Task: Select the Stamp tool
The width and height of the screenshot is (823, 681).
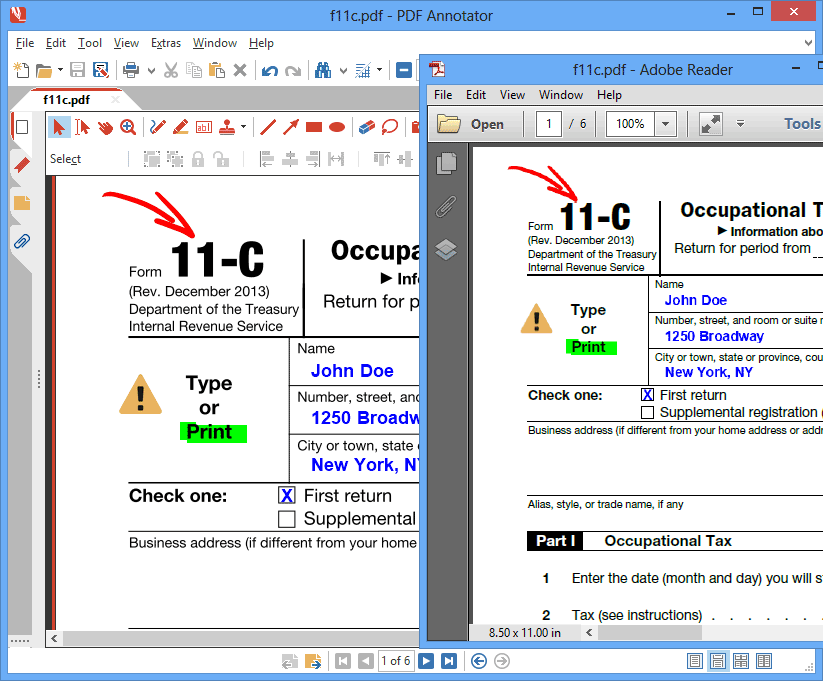Action: (228, 128)
